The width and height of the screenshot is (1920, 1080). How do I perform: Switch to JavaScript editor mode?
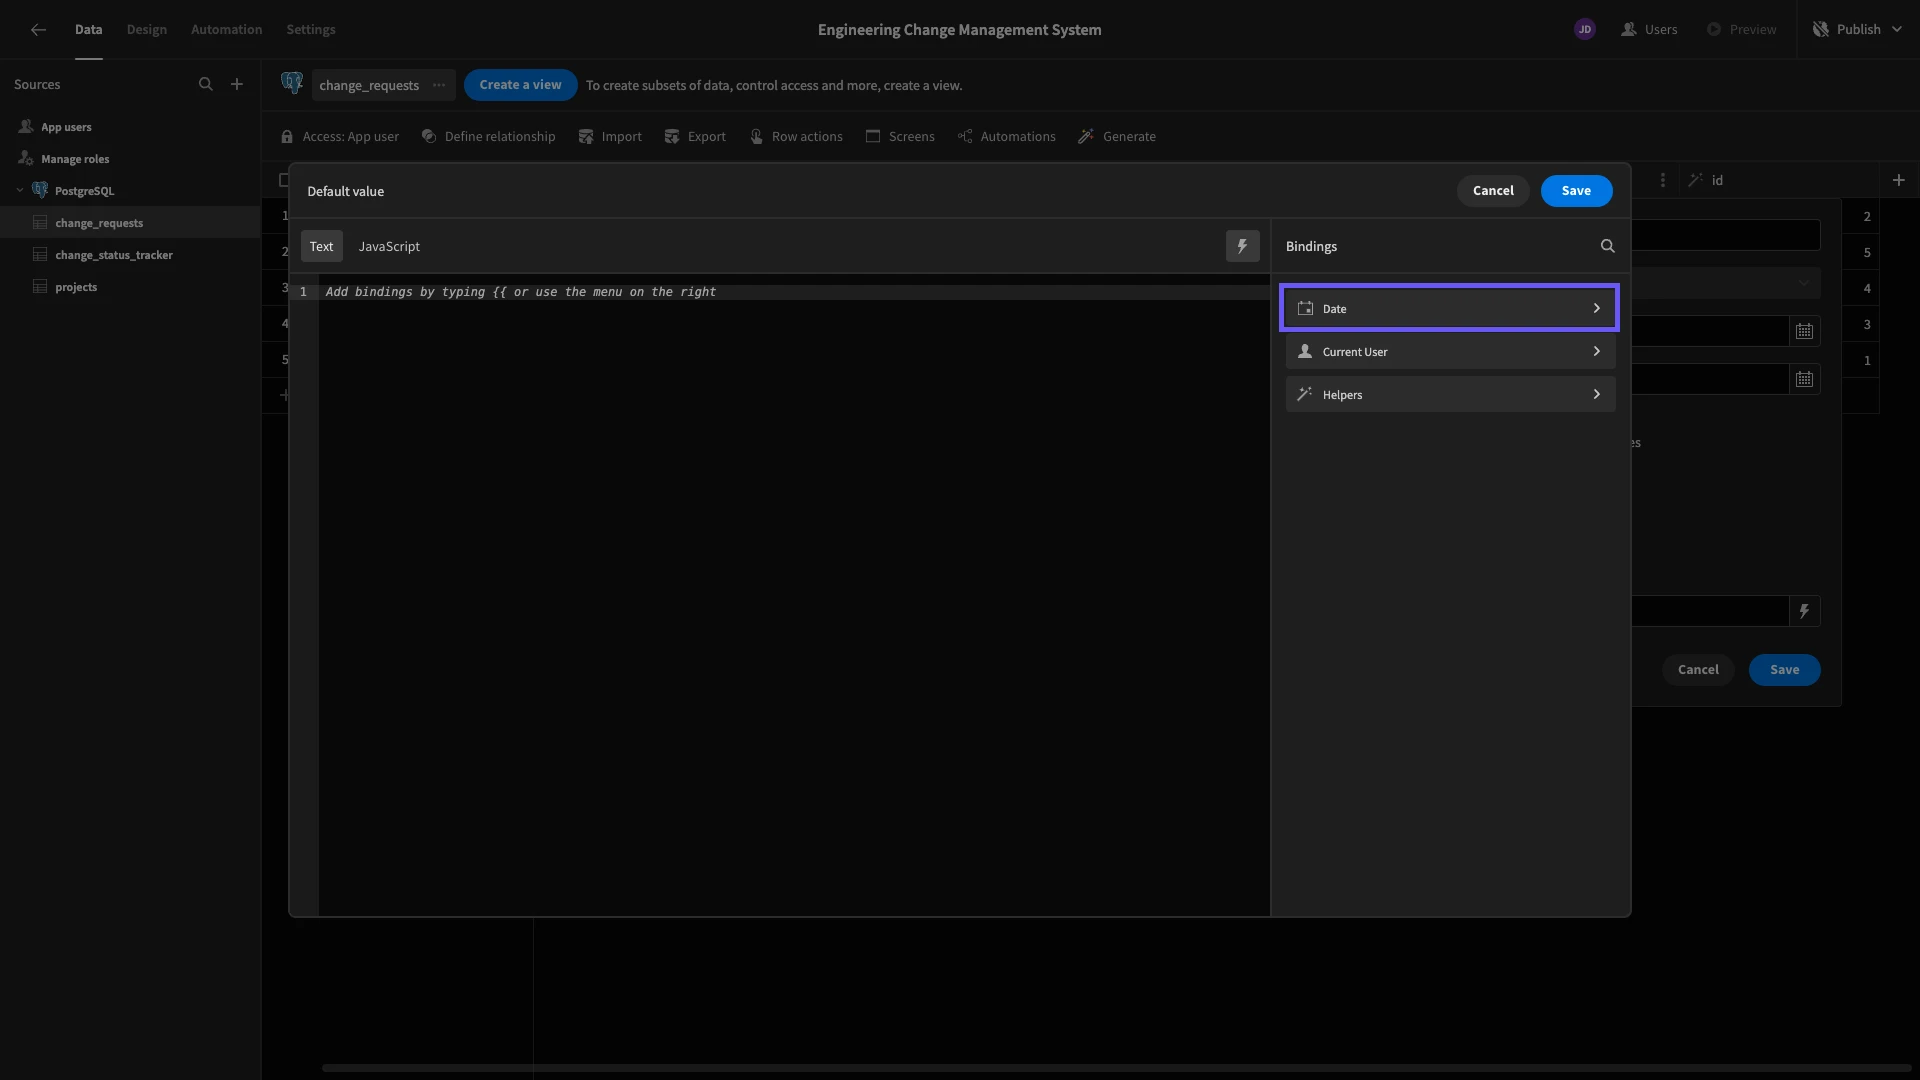(389, 246)
